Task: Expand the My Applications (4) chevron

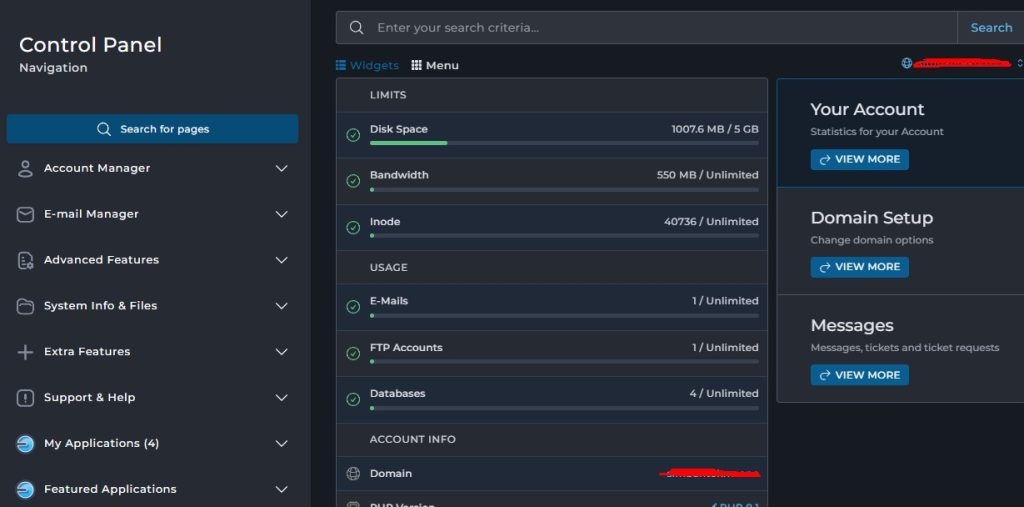Action: pyautogui.click(x=281, y=444)
